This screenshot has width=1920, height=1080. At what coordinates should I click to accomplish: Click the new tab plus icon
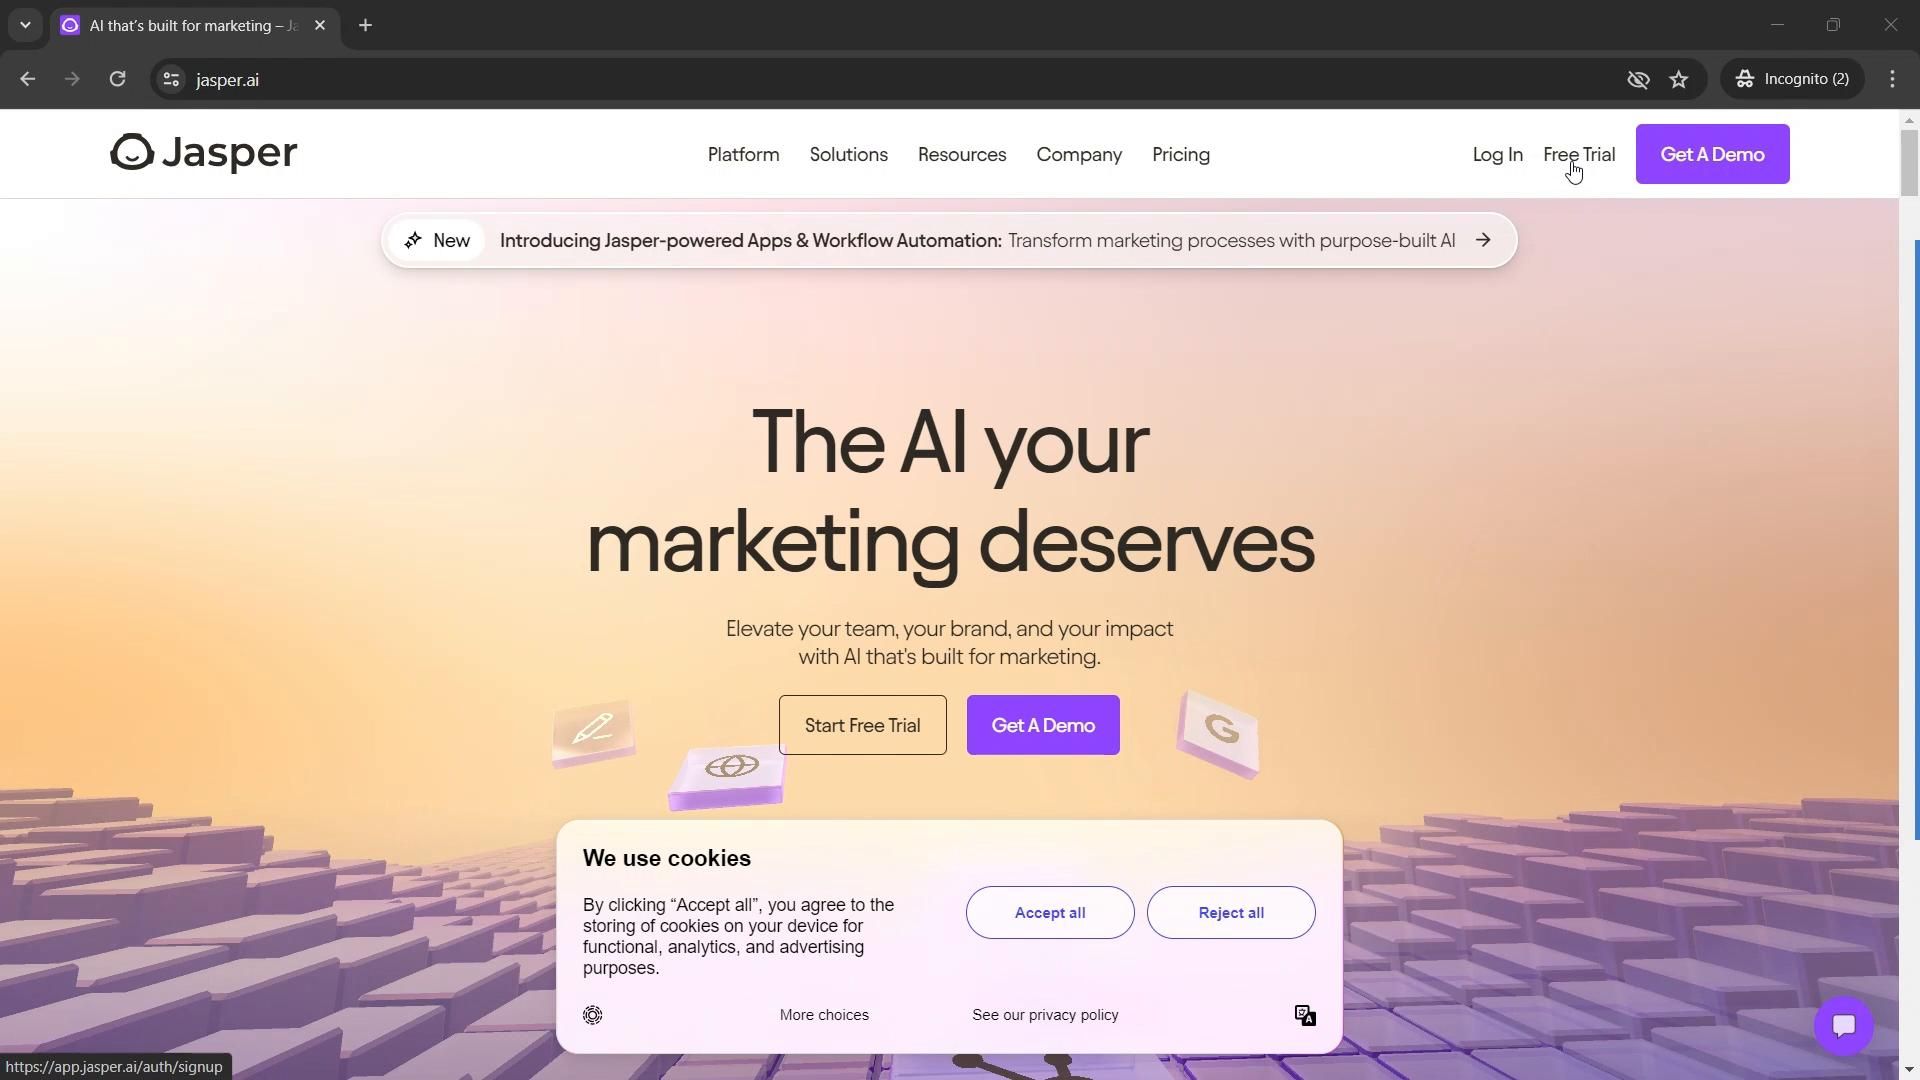(x=367, y=26)
